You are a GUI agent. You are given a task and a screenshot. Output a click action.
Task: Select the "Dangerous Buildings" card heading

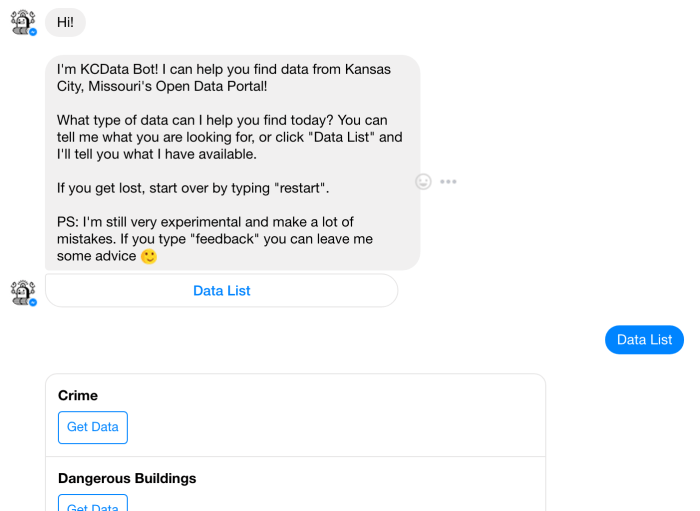coord(127,478)
